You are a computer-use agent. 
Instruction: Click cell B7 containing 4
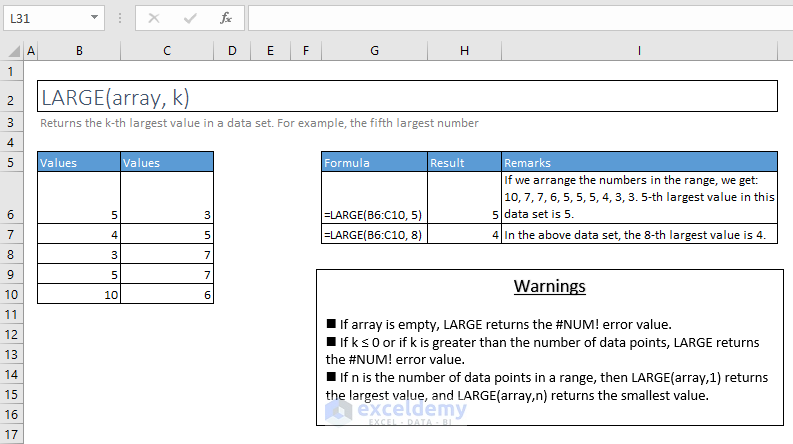[x=79, y=234]
